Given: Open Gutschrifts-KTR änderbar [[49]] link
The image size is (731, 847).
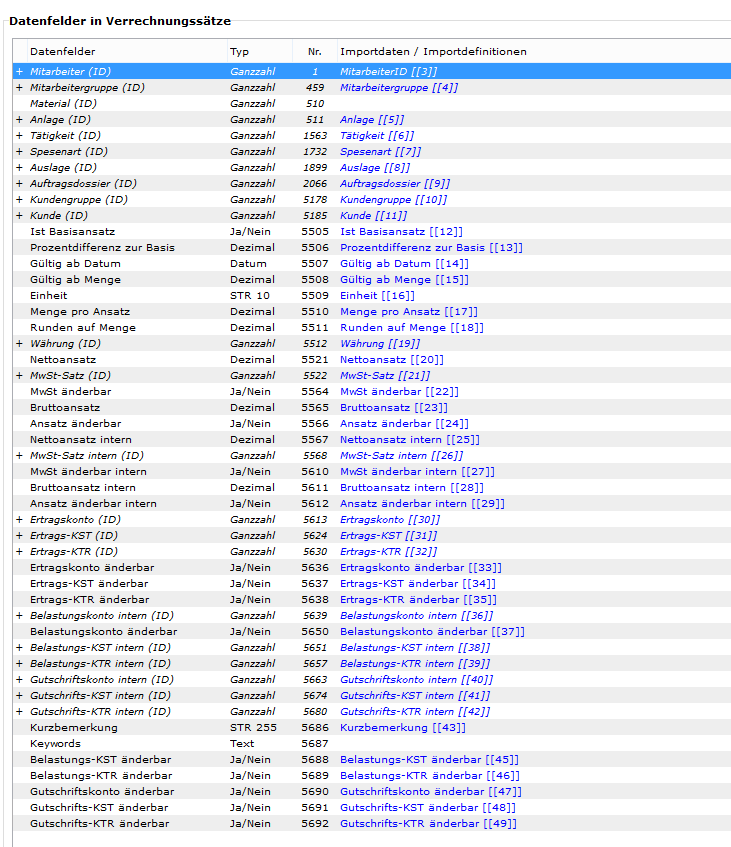Looking at the screenshot, I should (426, 824).
